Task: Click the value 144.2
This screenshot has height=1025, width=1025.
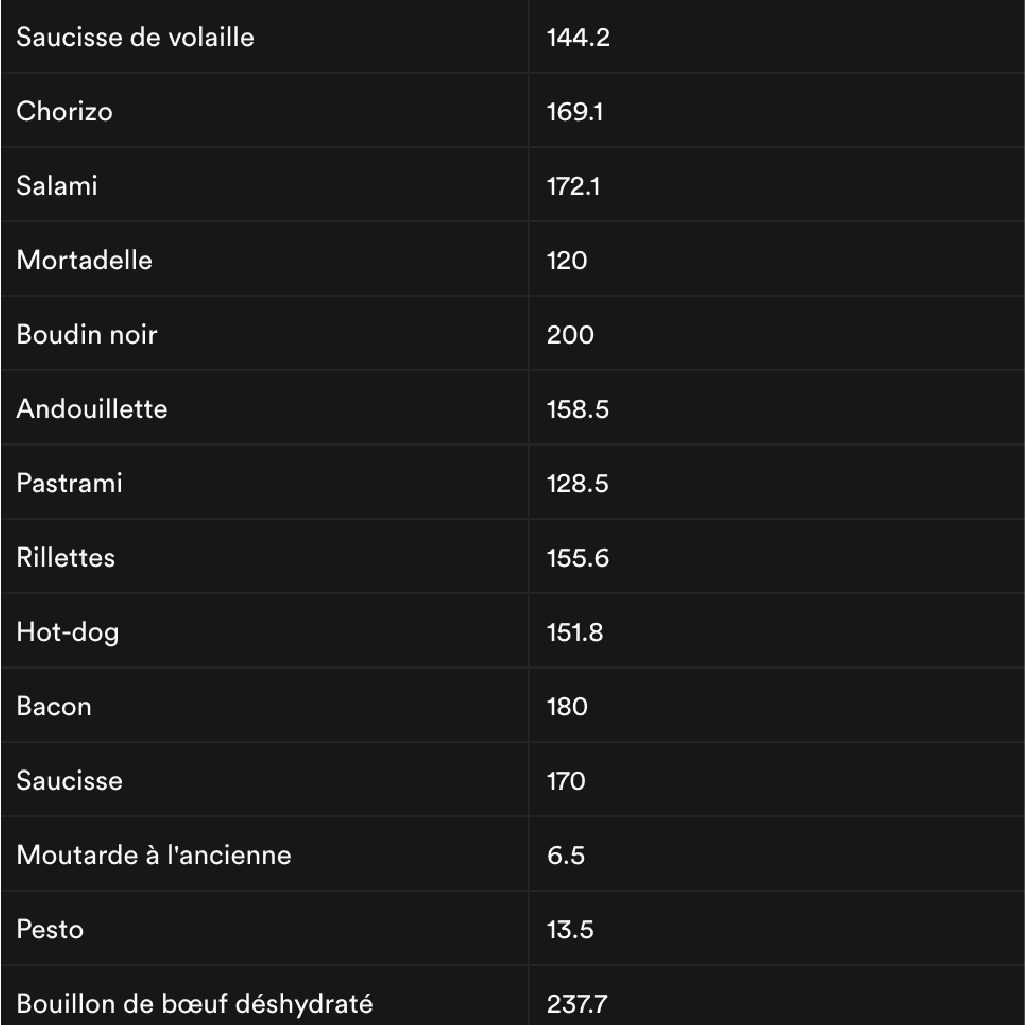Action: (578, 38)
